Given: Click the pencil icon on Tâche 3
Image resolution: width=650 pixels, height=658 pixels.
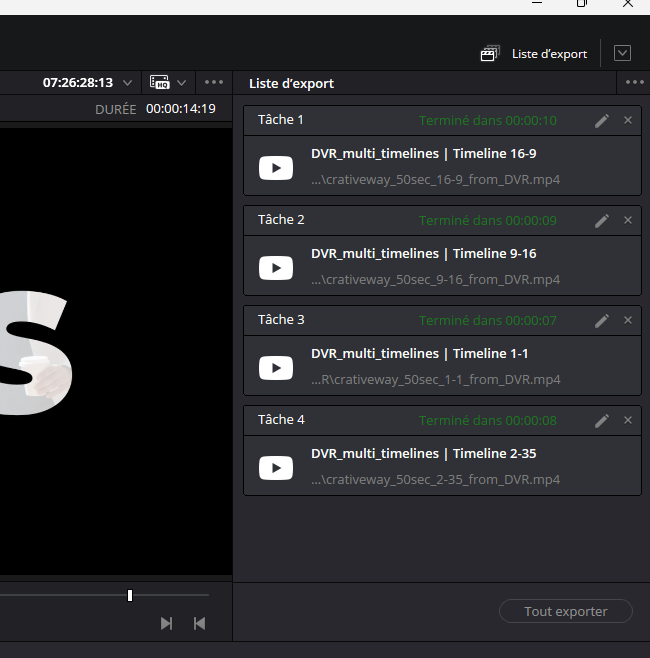Looking at the screenshot, I should point(601,320).
